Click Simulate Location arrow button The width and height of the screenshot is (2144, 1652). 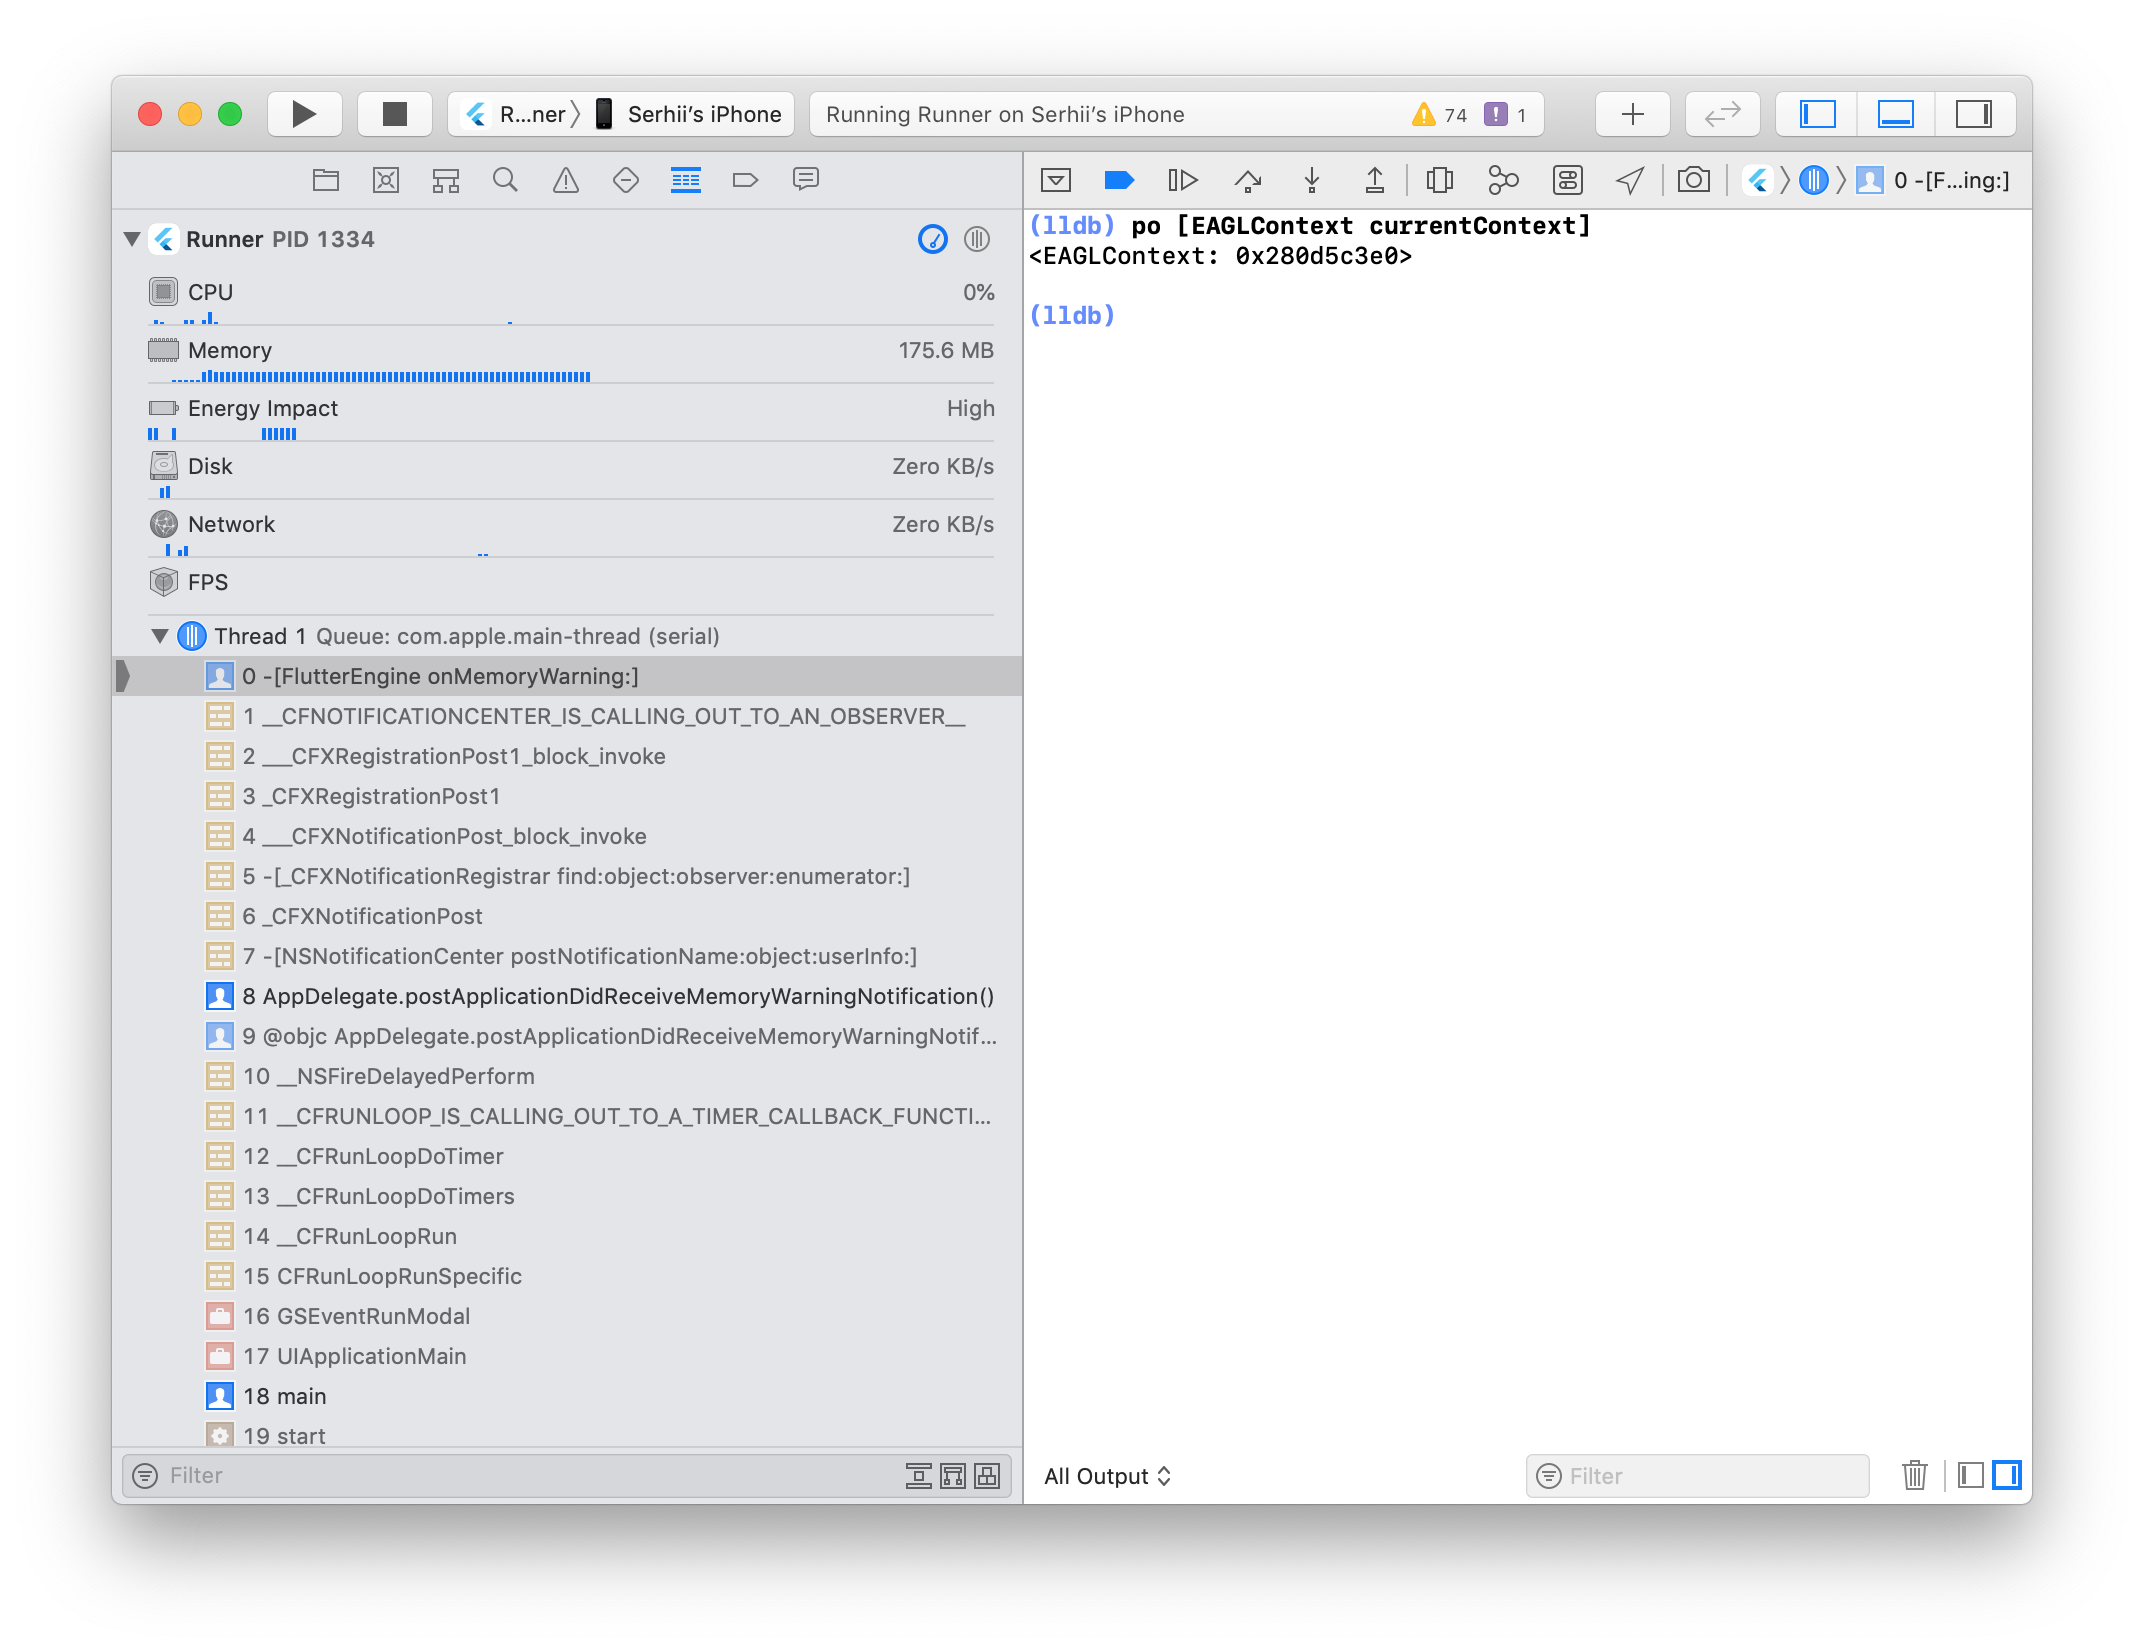tap(1630, 180)
